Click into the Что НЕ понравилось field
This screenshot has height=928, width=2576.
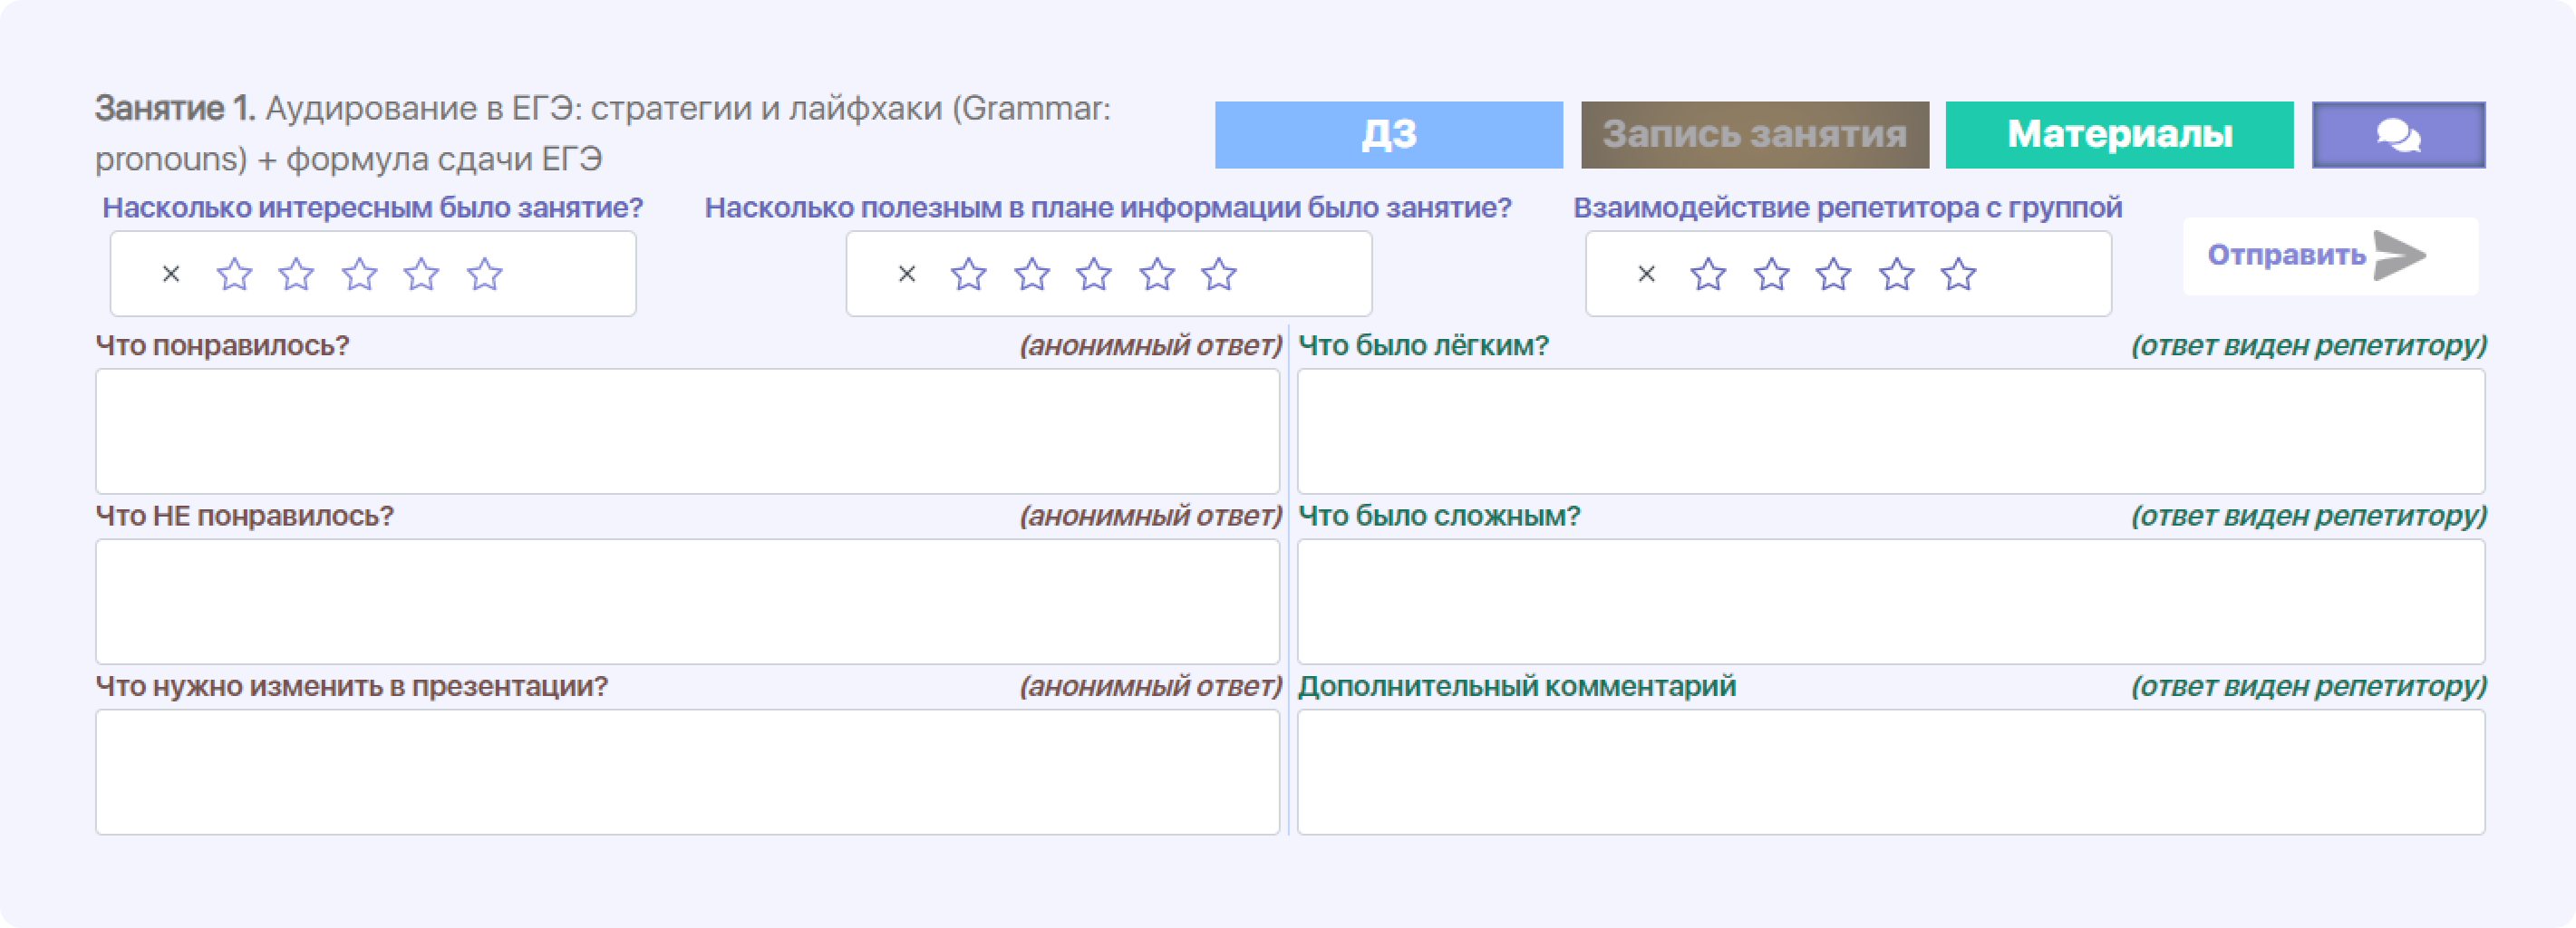(687, 601)
